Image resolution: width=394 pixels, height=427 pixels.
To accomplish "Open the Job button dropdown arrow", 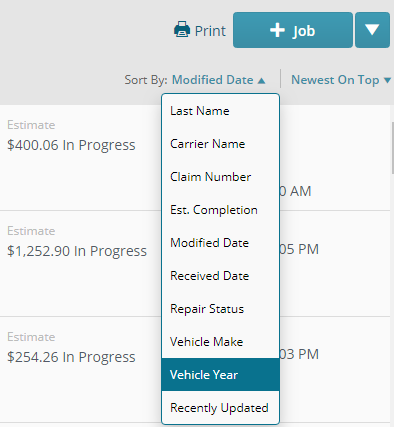I will tap(372, 30).
